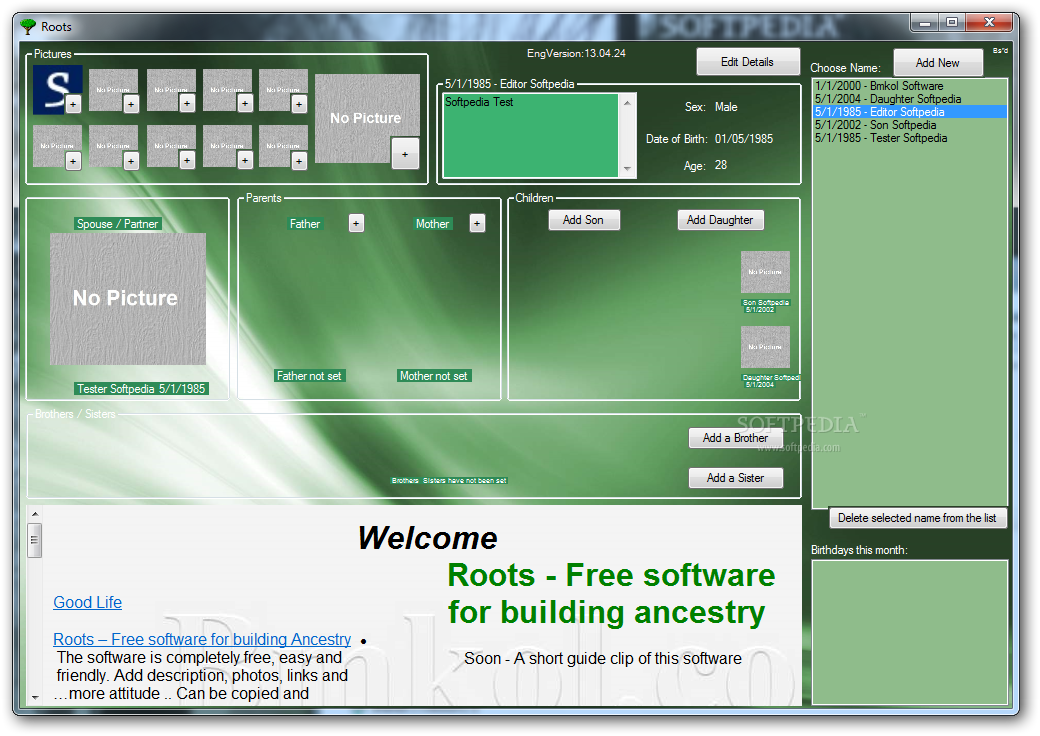Click the welcome panel scroll up arrow
Screen dimensions: 1040x736
35,514
